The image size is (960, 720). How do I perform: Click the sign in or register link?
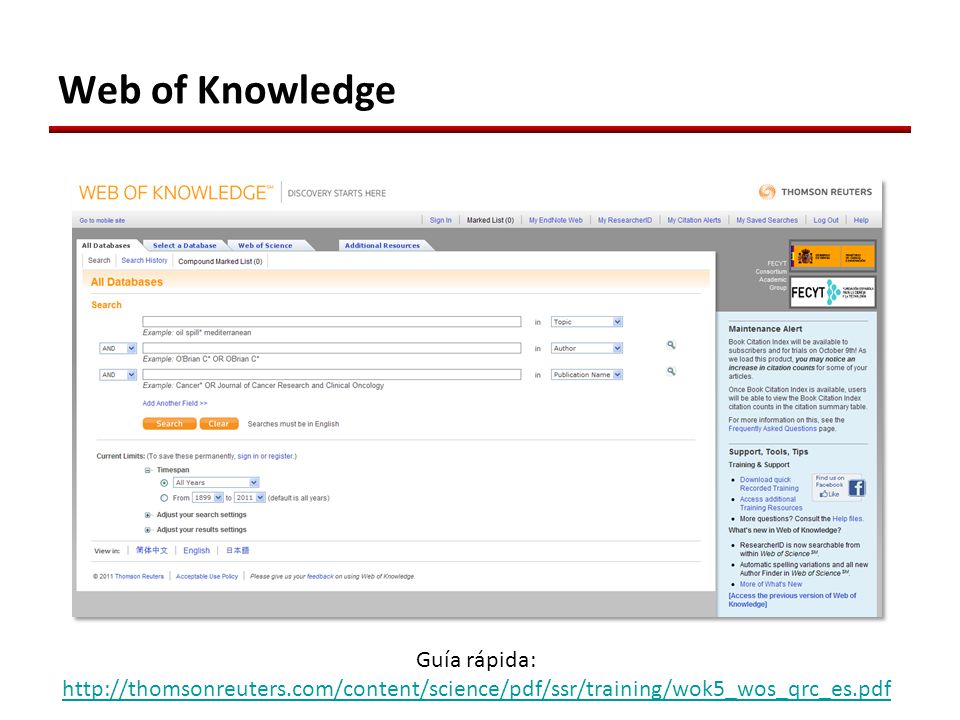(x=266, y=456)
